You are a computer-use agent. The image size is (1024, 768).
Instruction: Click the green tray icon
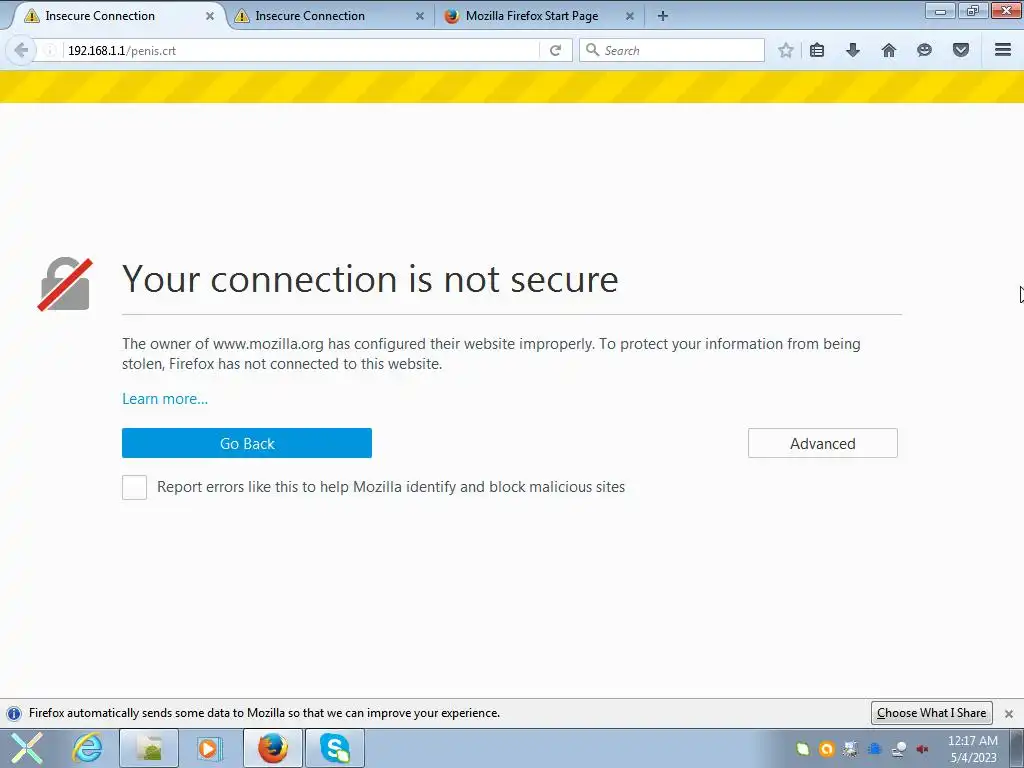click(x=803, y=749)
